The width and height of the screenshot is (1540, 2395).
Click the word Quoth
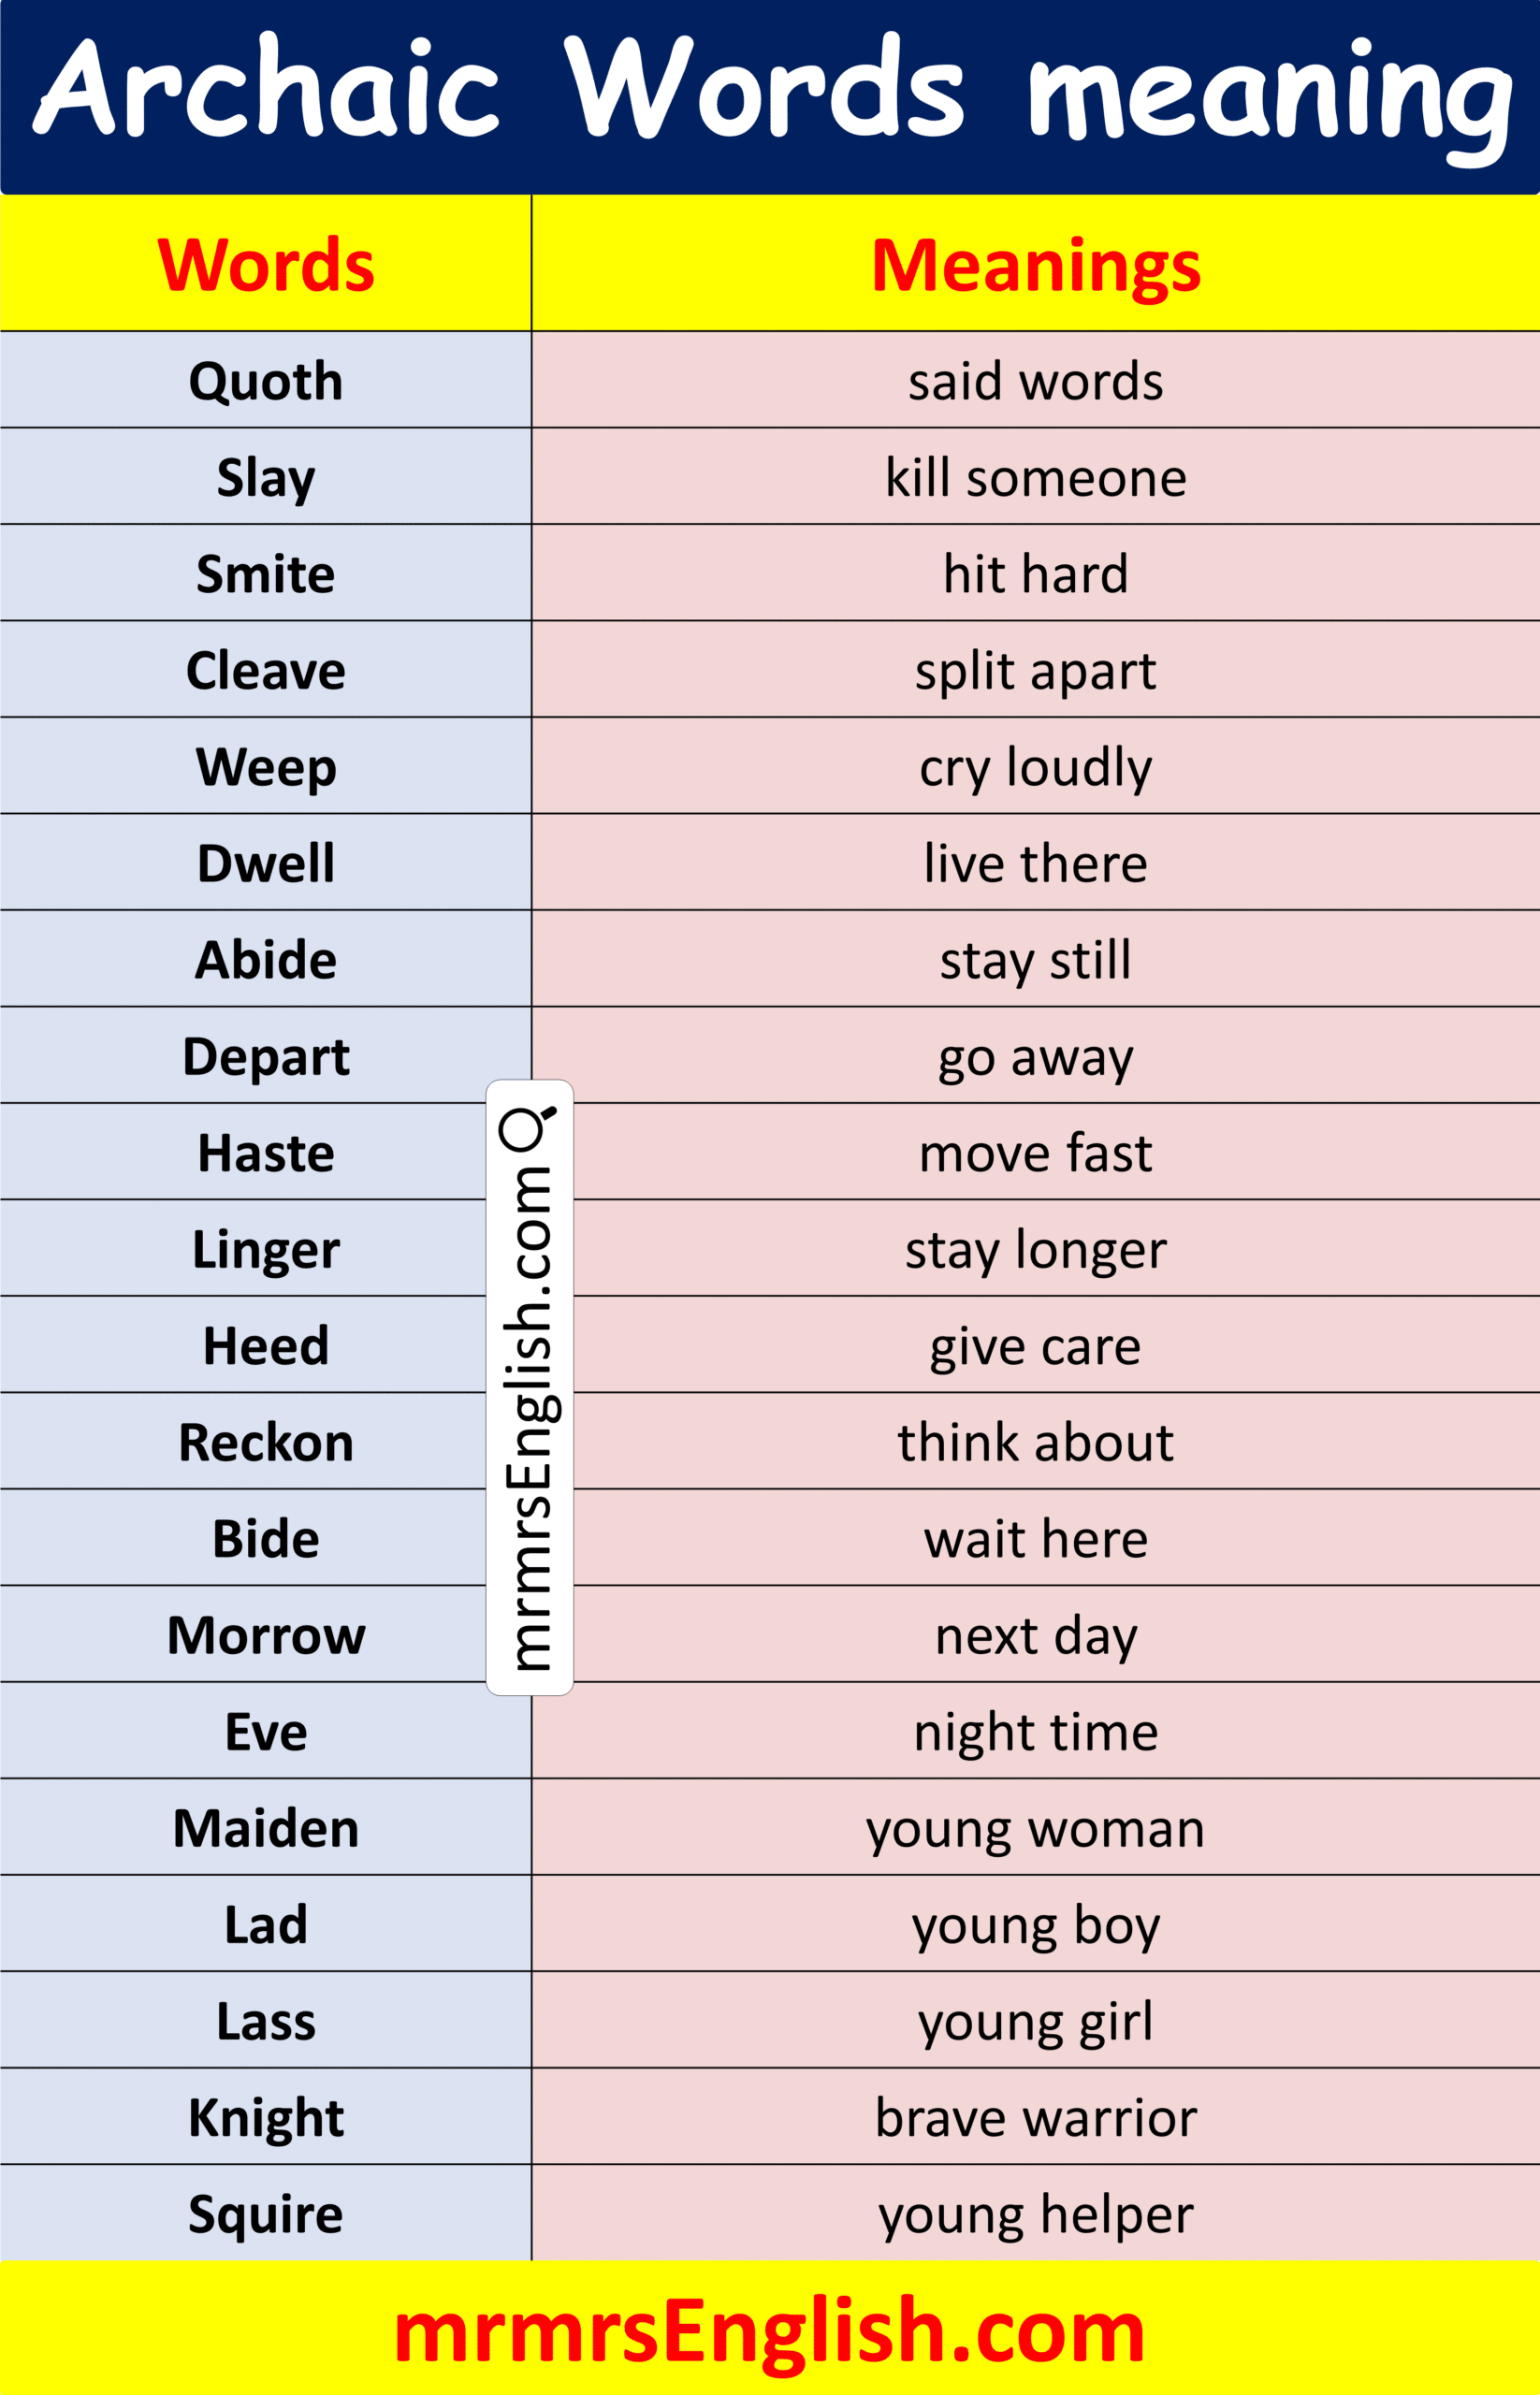tap(265, 381)
